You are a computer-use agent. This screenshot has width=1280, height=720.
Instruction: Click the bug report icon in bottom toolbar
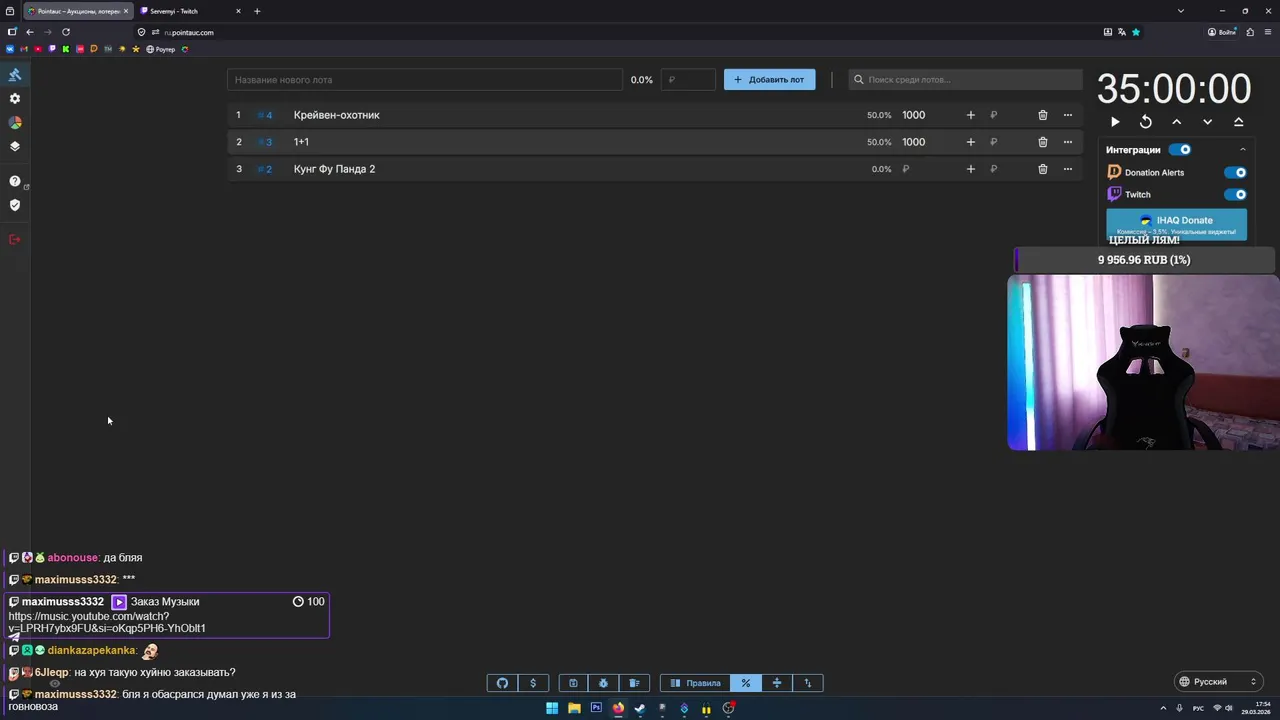603,683
